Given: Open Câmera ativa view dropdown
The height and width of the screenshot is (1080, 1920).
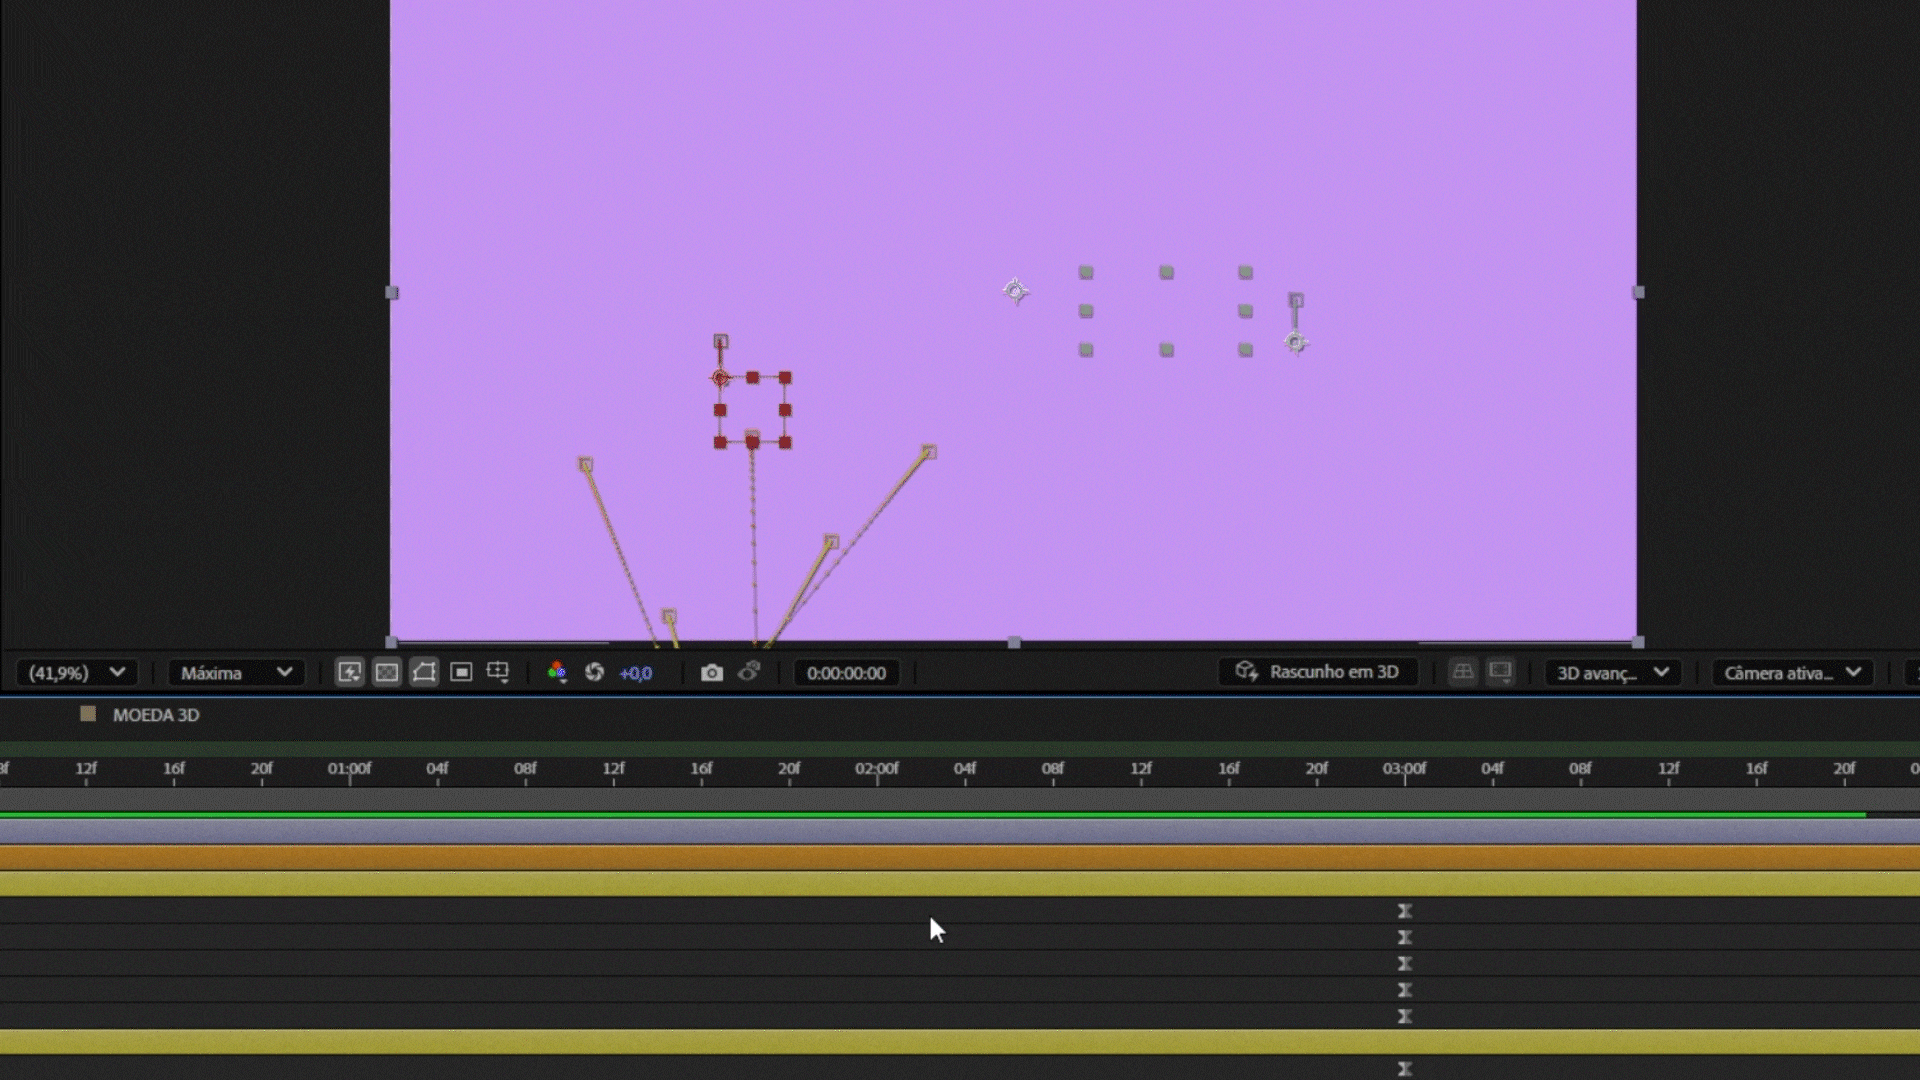Looking at the screenshot, I should coord(1792,673).
